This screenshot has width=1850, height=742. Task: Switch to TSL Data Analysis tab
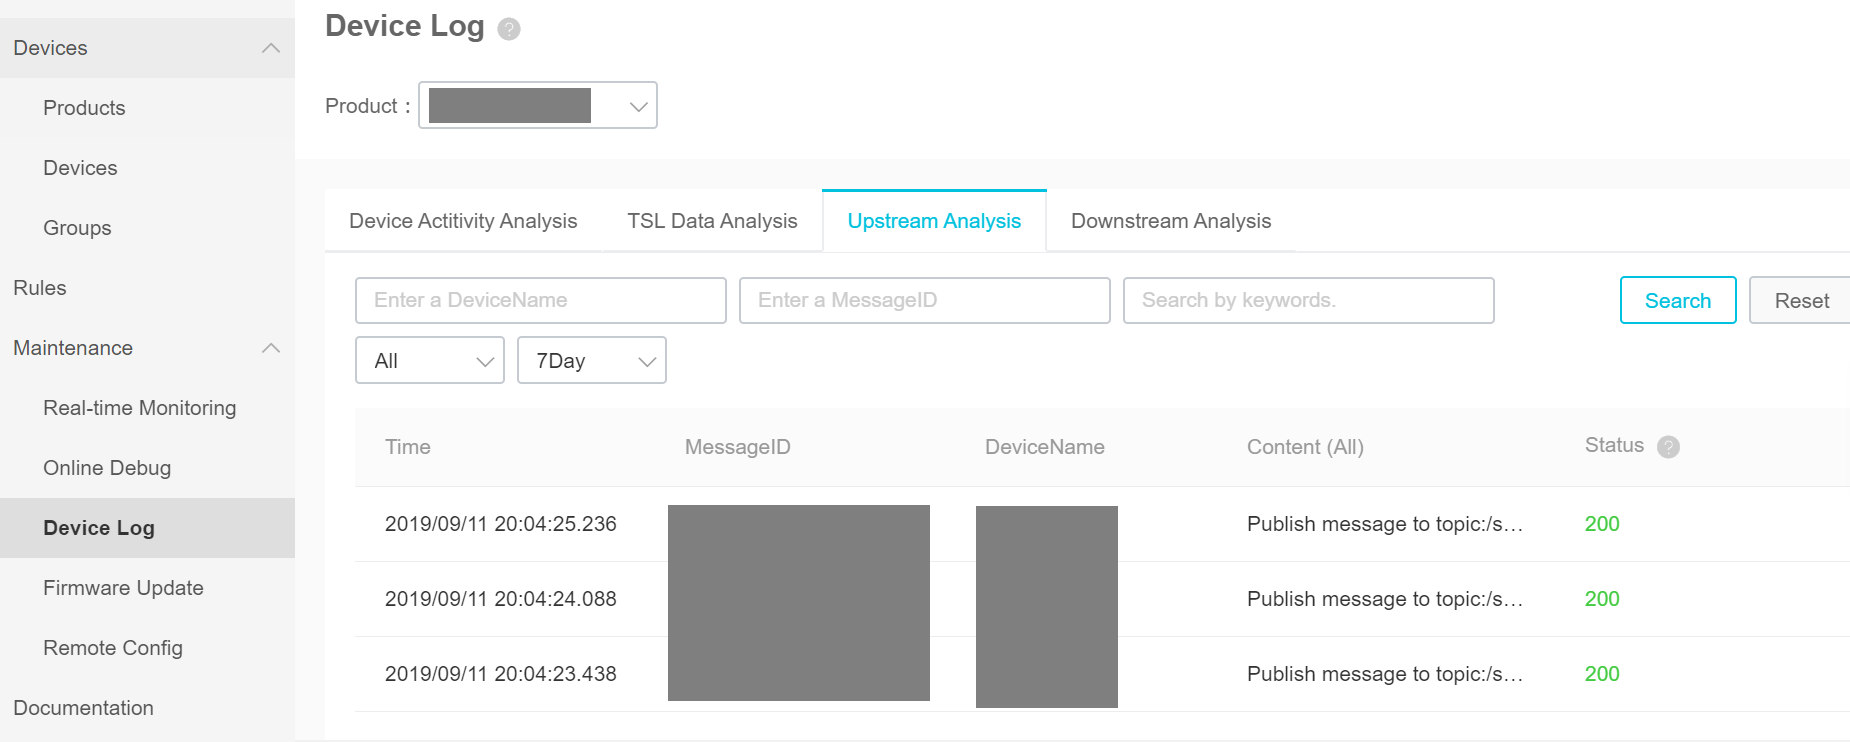712,221
